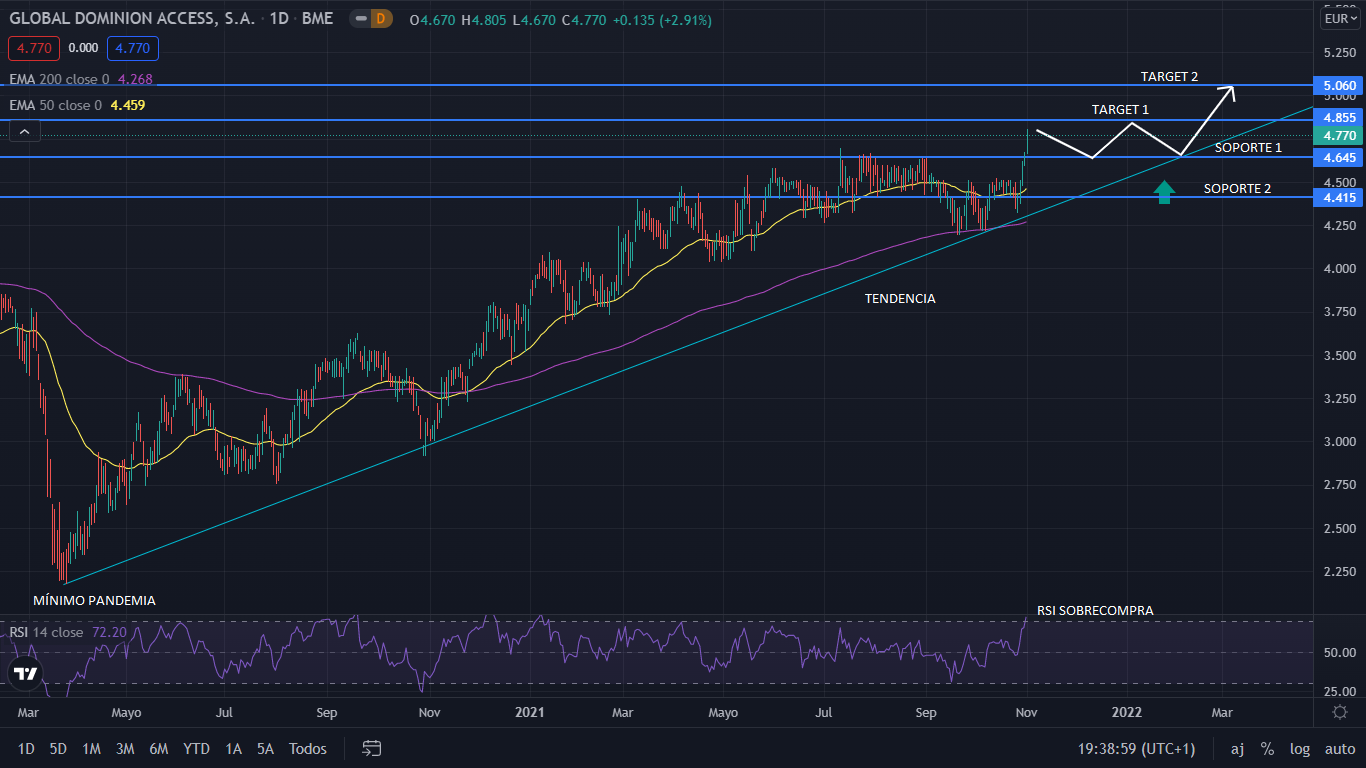Toggle the auto scale option
Image resolution: width=1366 pixels, height=768 pixels.
tap(1340, 748)
